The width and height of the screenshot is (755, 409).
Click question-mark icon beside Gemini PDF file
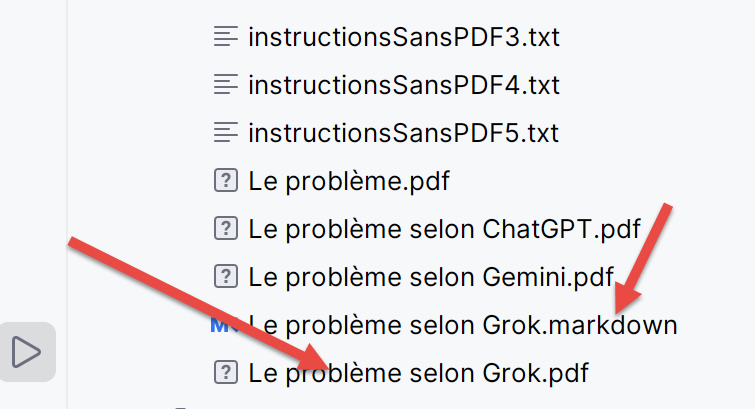pos(225,276)
